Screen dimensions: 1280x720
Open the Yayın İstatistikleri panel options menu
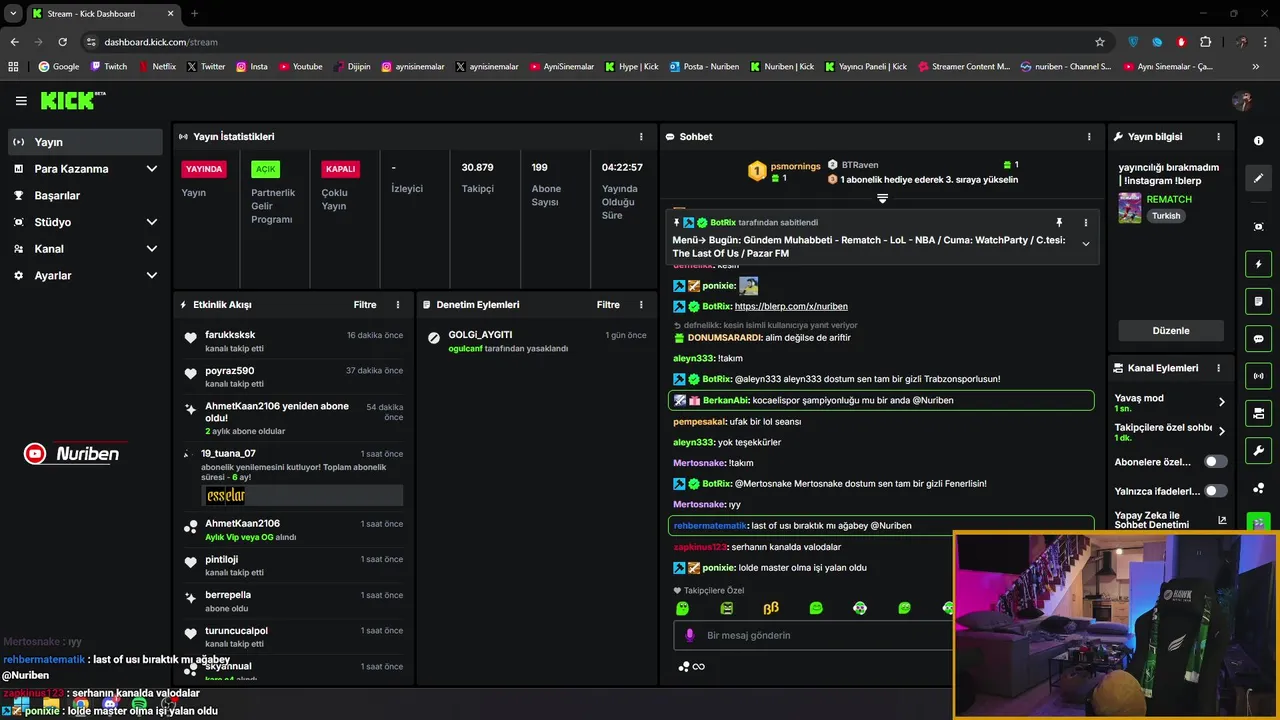(x=641, y=137)
